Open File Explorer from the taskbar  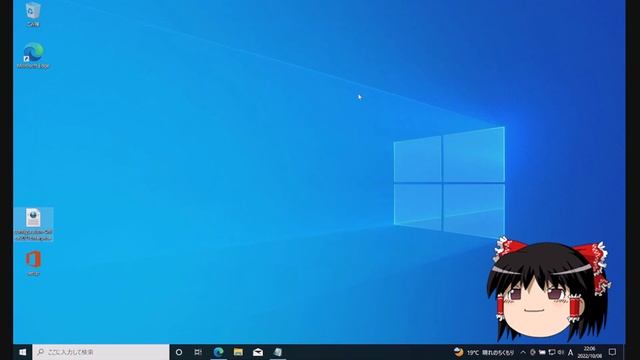tap(238, 352)
